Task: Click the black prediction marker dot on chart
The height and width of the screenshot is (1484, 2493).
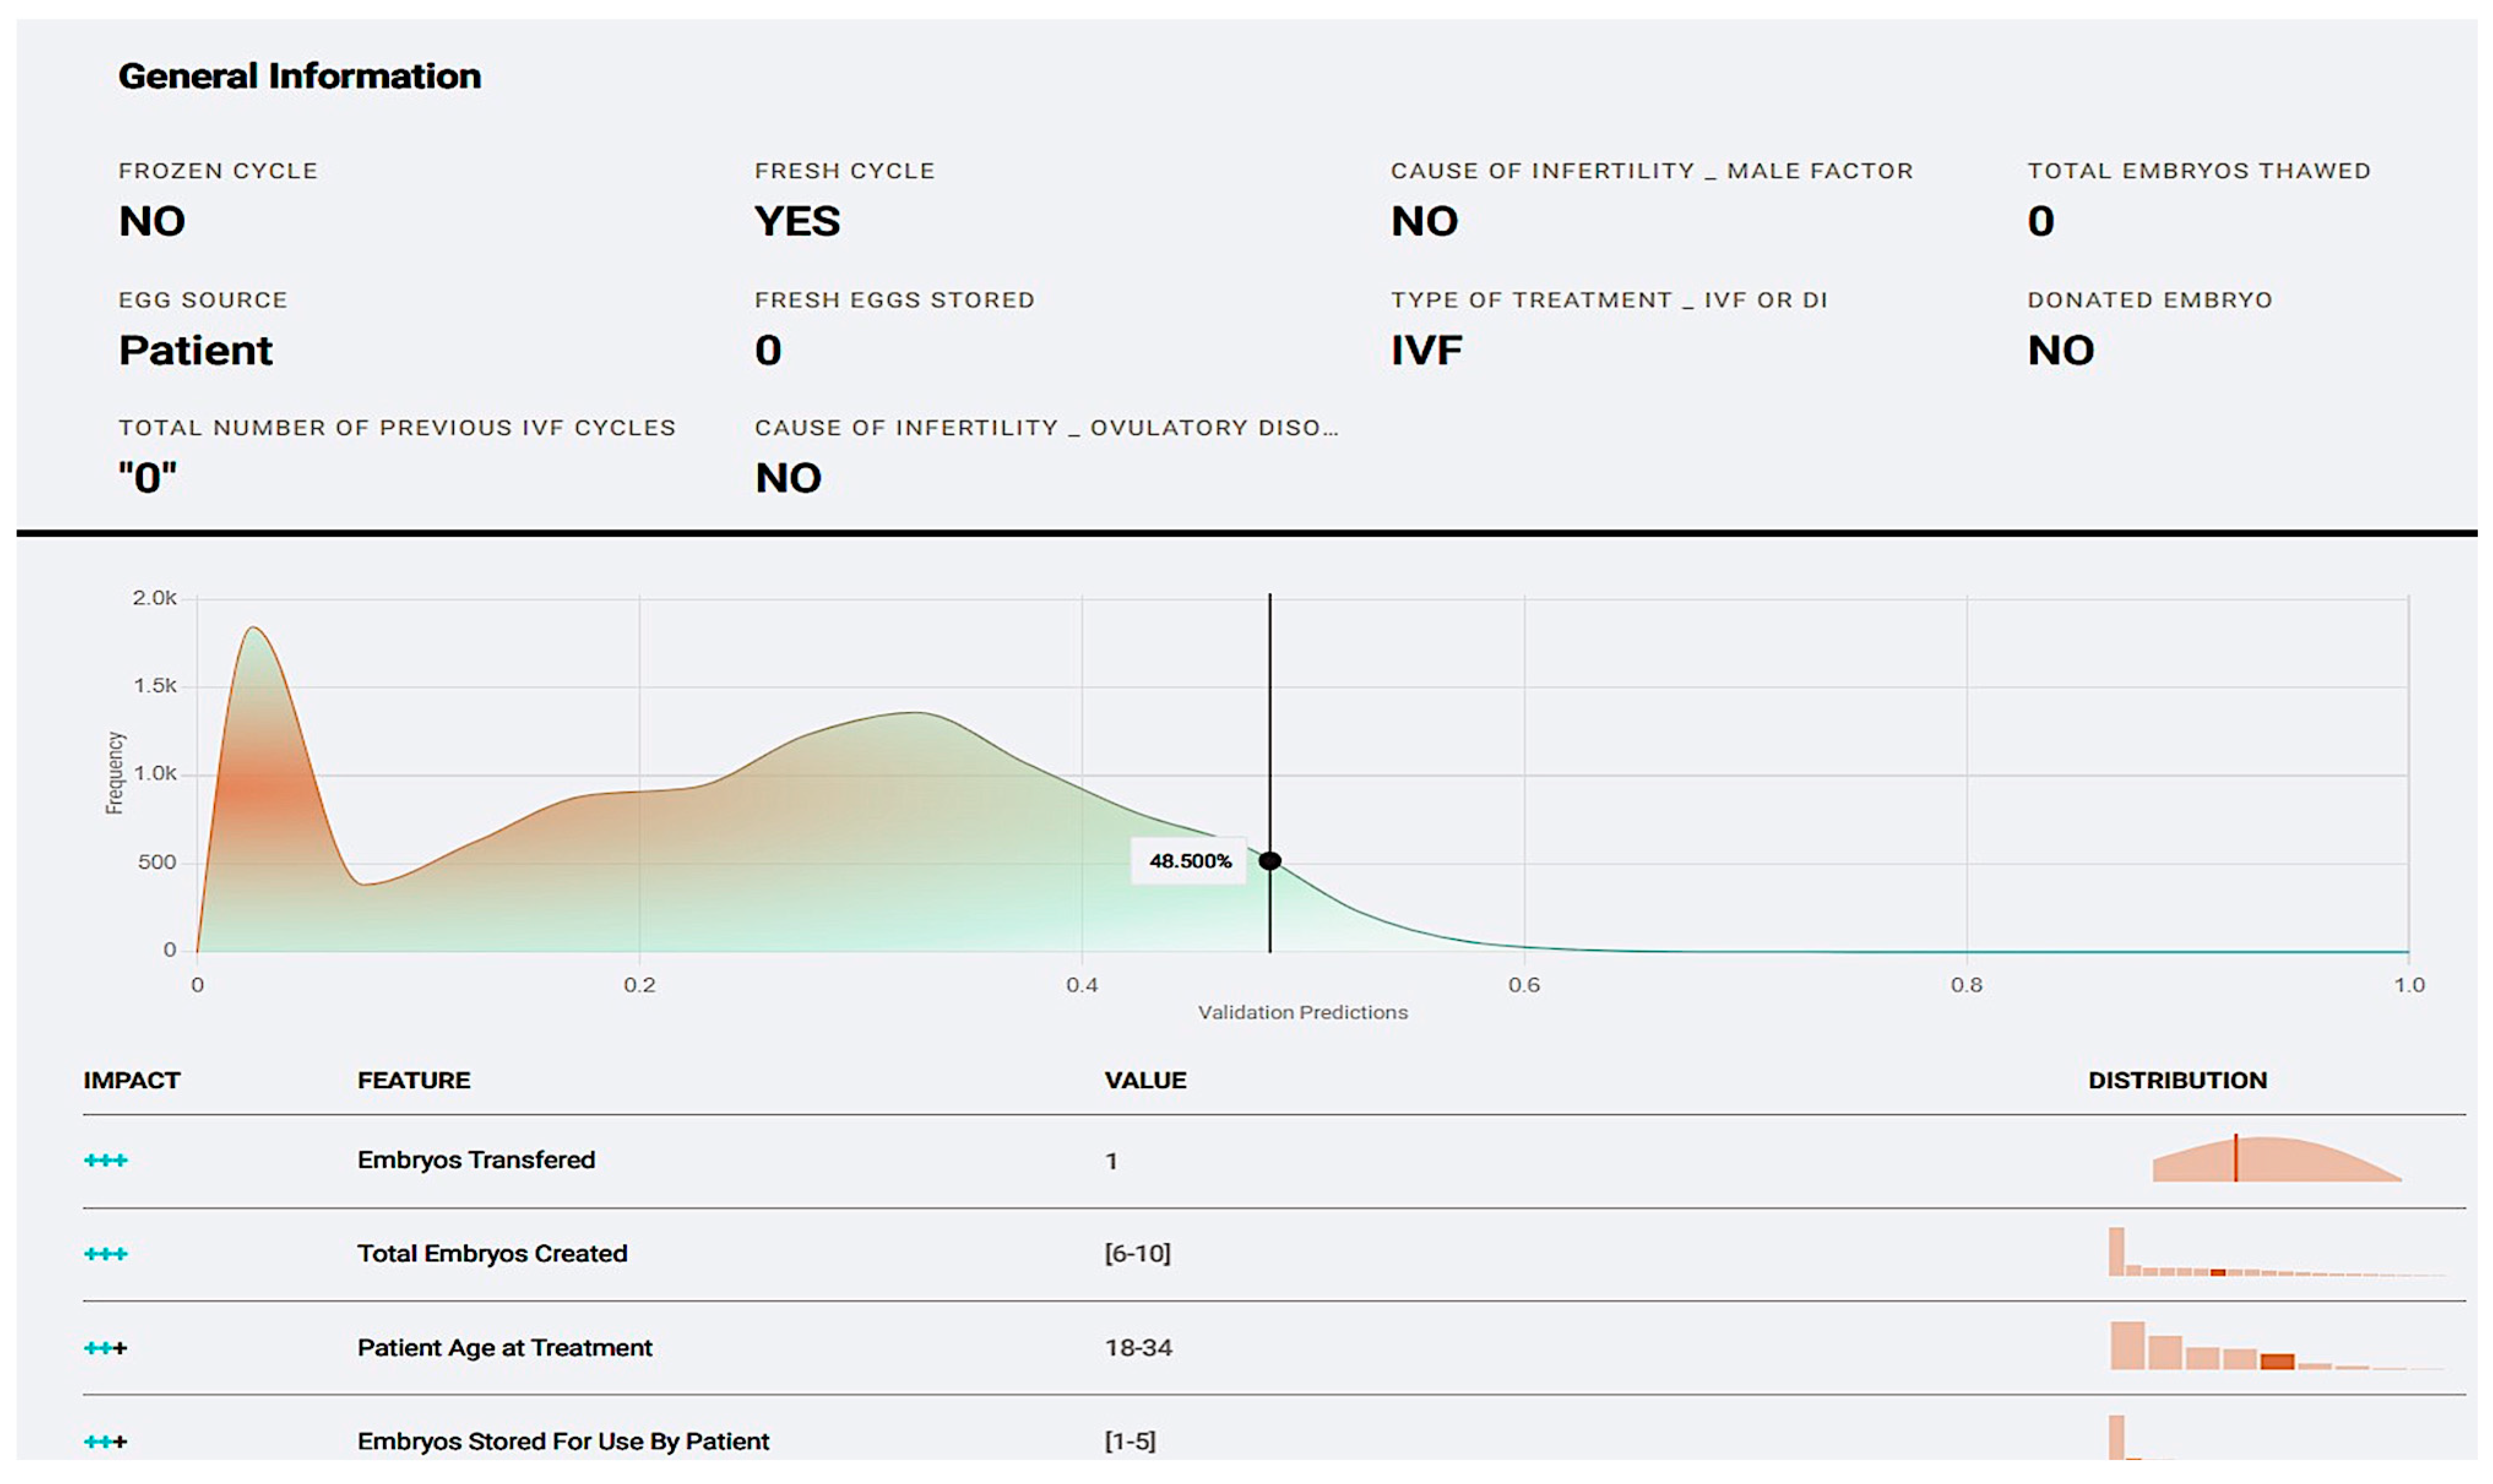Action: point(1269,861)
